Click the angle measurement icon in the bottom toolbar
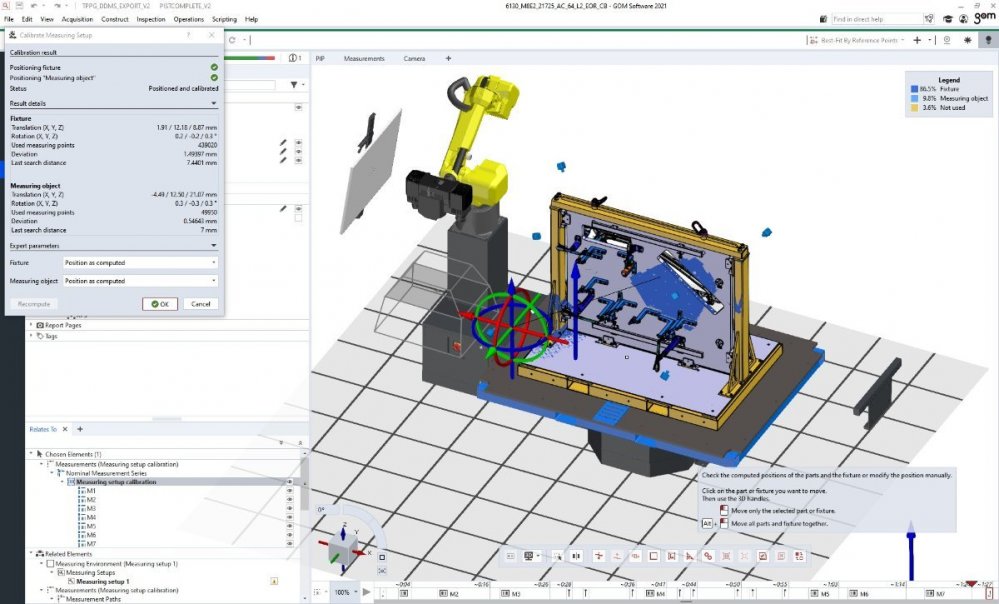Image resolution: width=999 pixels, height=604 pixels. point(690,556)
